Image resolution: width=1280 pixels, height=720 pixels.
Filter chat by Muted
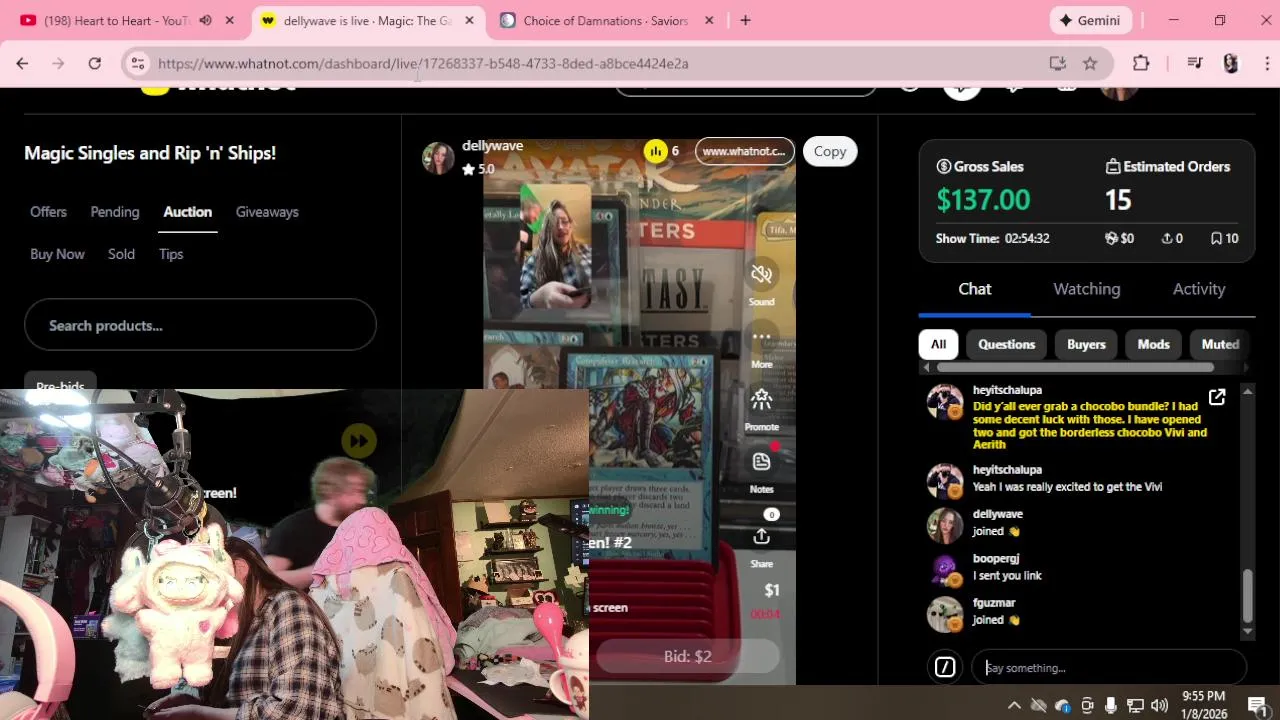tap(1220, 344)
